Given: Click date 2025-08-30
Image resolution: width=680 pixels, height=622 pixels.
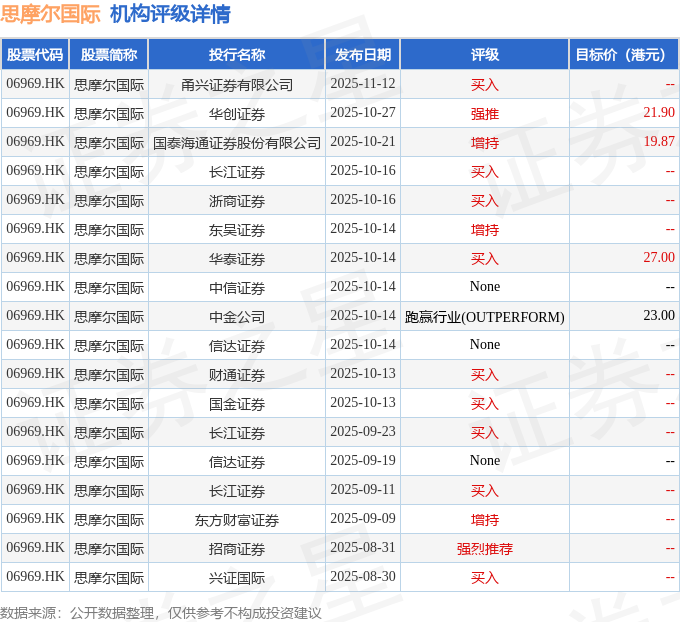Looking at the screenshot, I should point(363,576).
